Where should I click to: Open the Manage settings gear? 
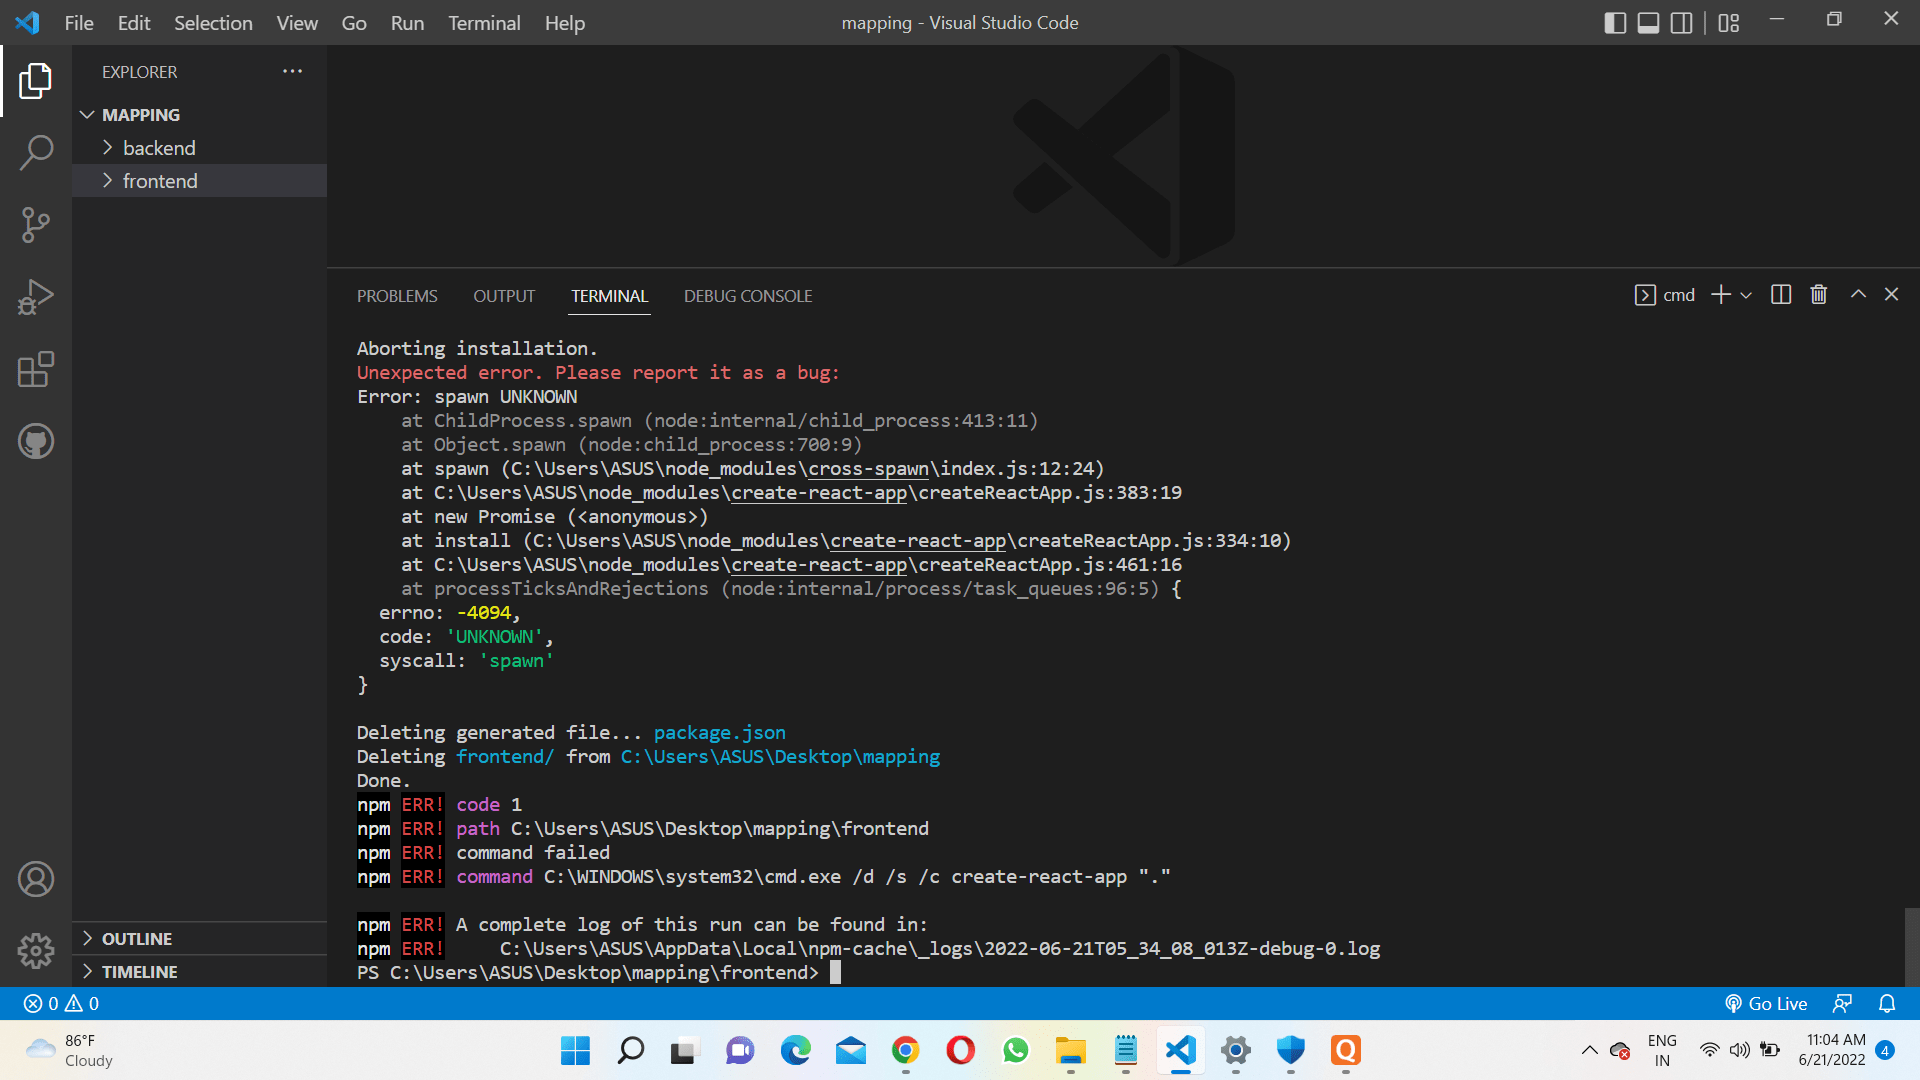point(36,951)
